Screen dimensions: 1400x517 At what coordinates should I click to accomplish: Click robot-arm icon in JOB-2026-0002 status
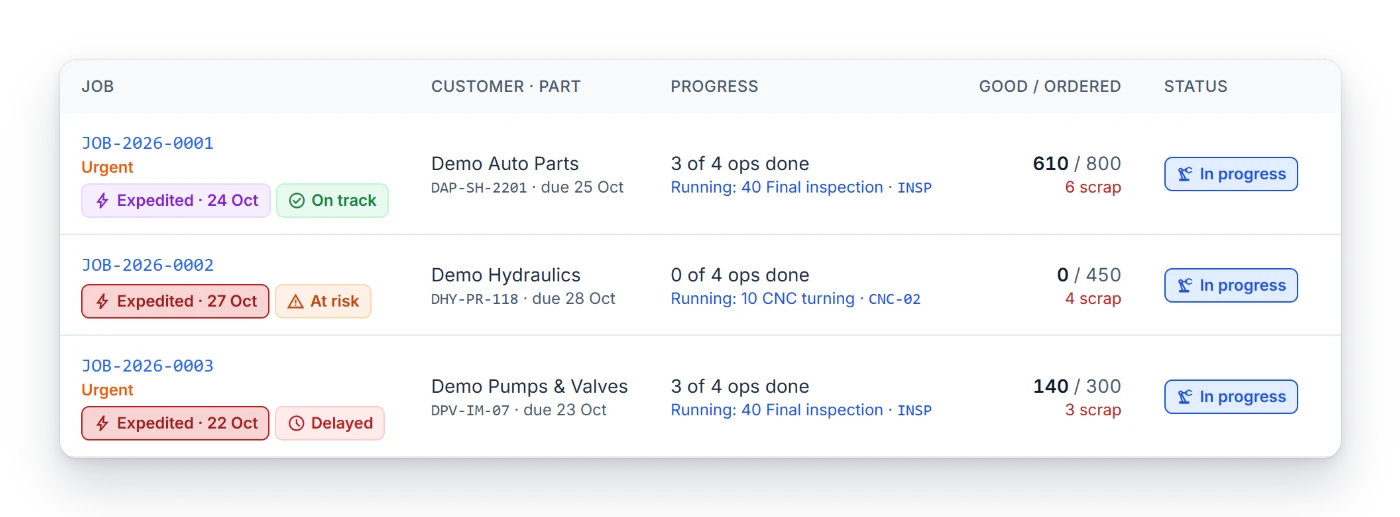coord(1185,286)
